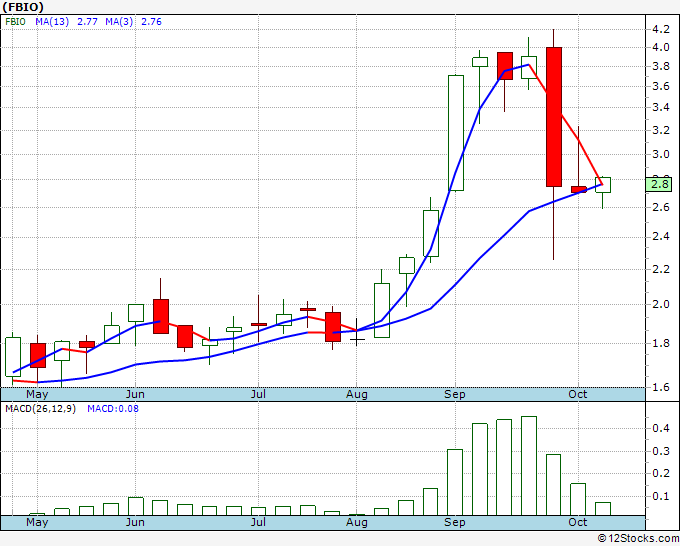Click the Aug label on the price chart axis
Image resolution: width=680 pixels, height=546 pixels.
pos(356,394)
